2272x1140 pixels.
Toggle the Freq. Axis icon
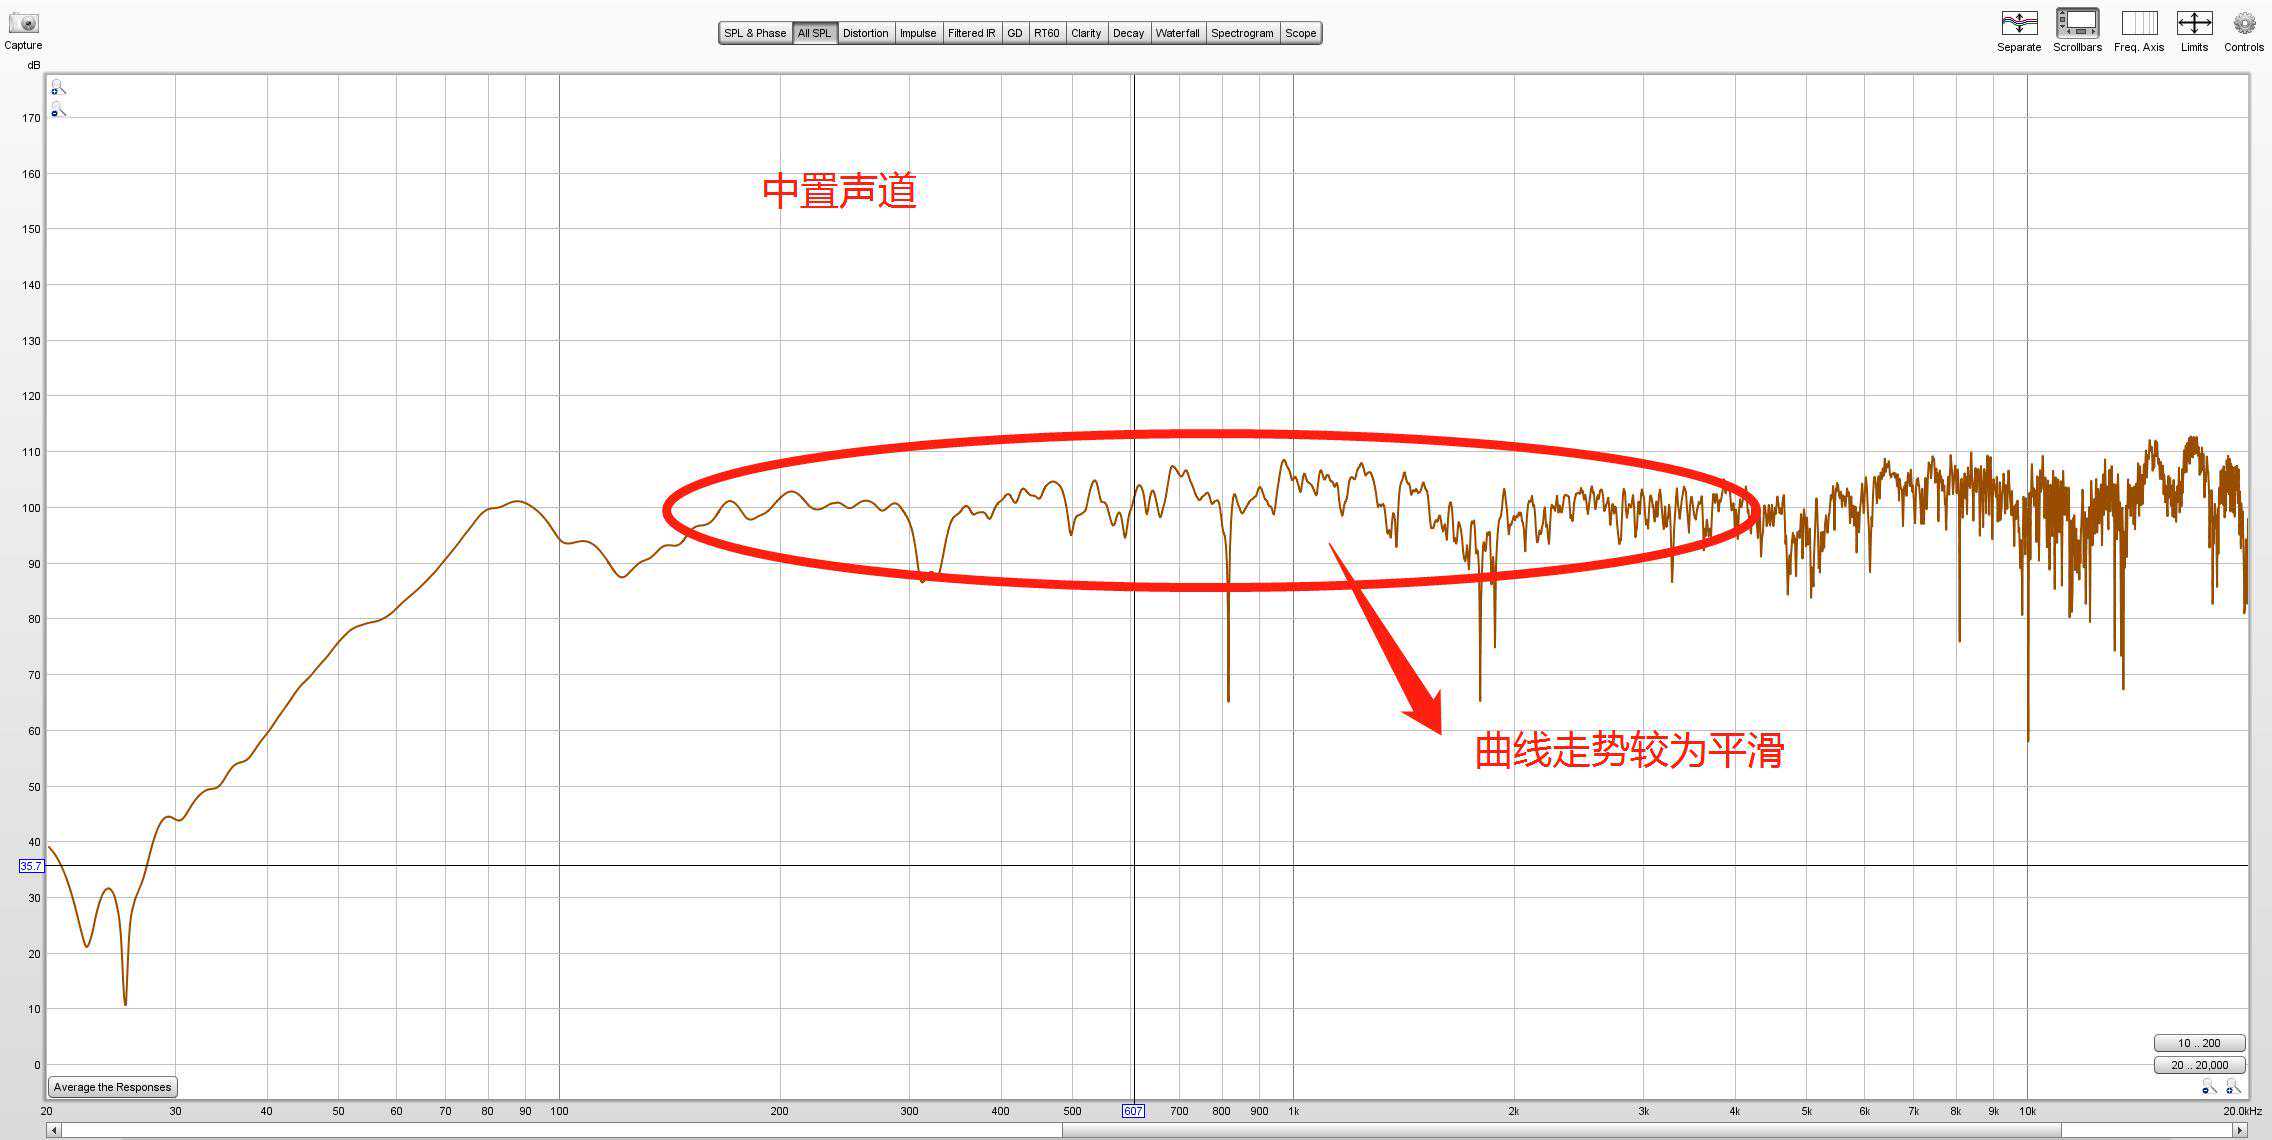tap(2138, 23)
